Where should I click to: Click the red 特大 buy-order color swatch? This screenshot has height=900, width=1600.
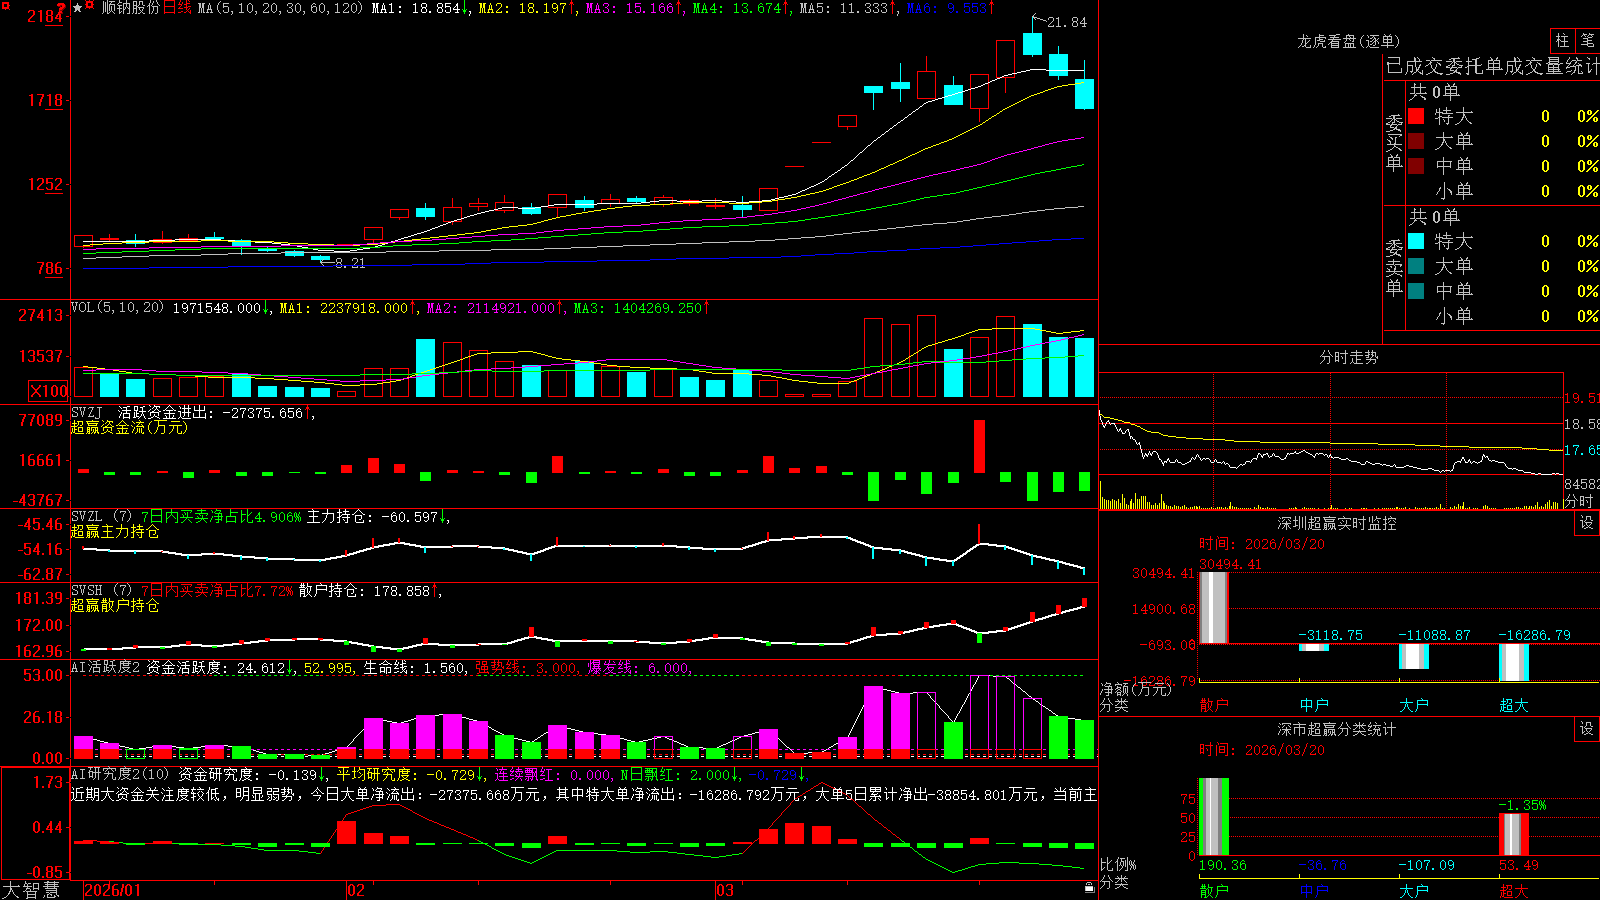[x=1416, y=116]
